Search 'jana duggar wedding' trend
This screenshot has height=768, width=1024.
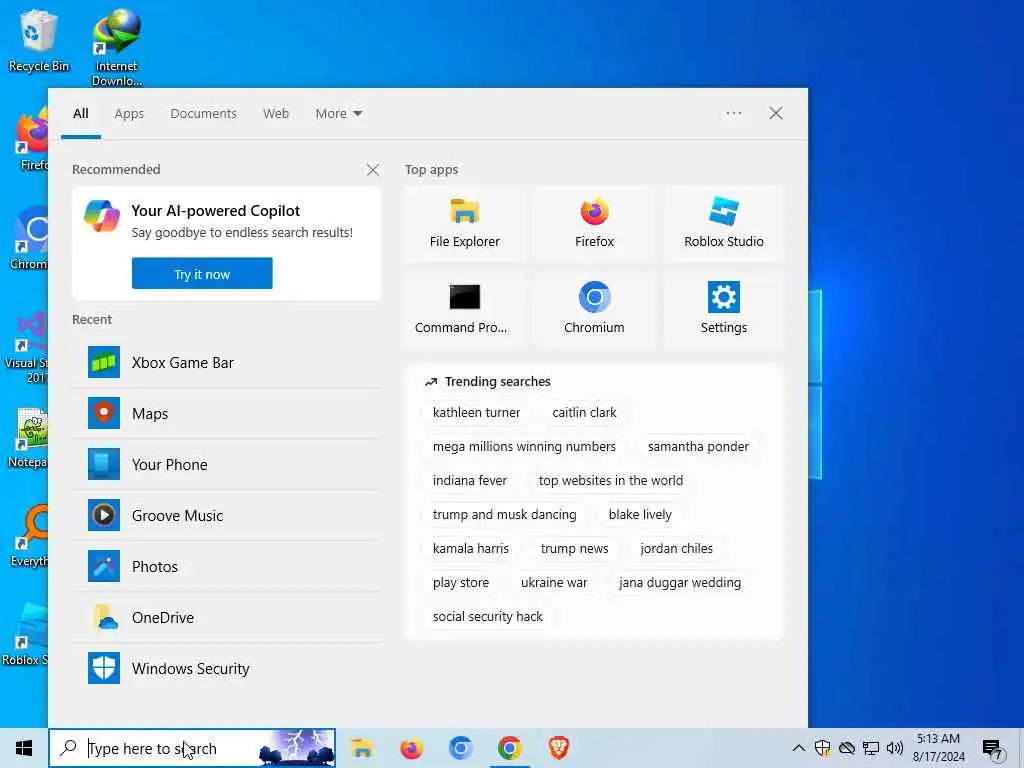tap(679, 583)
